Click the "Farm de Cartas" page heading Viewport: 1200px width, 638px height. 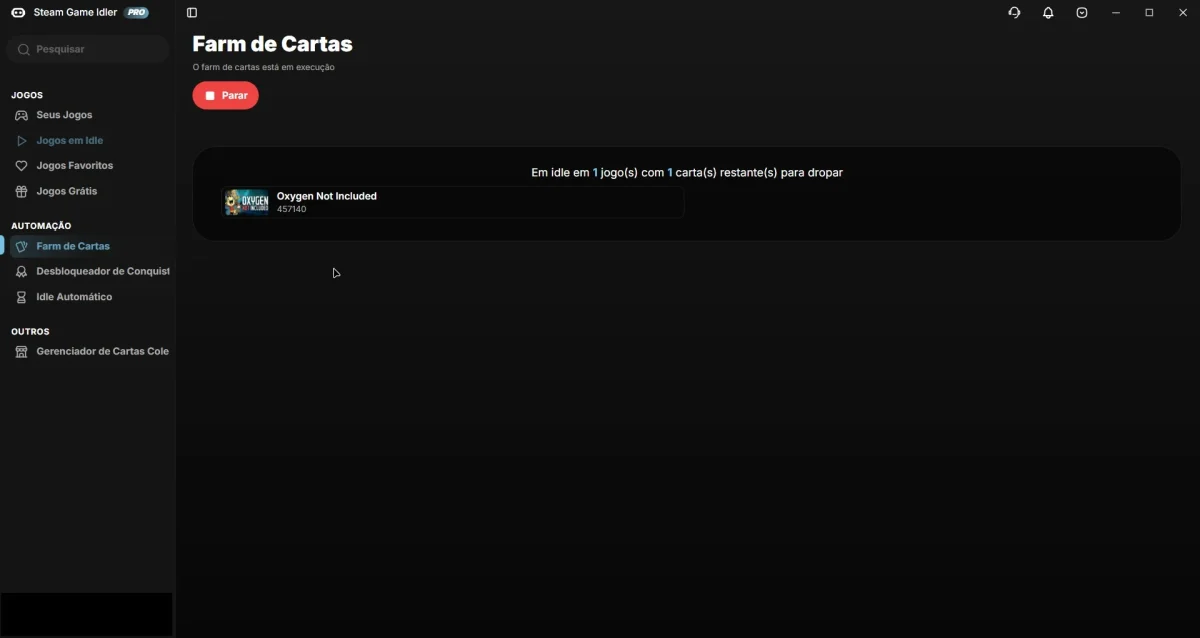(272, 44)
